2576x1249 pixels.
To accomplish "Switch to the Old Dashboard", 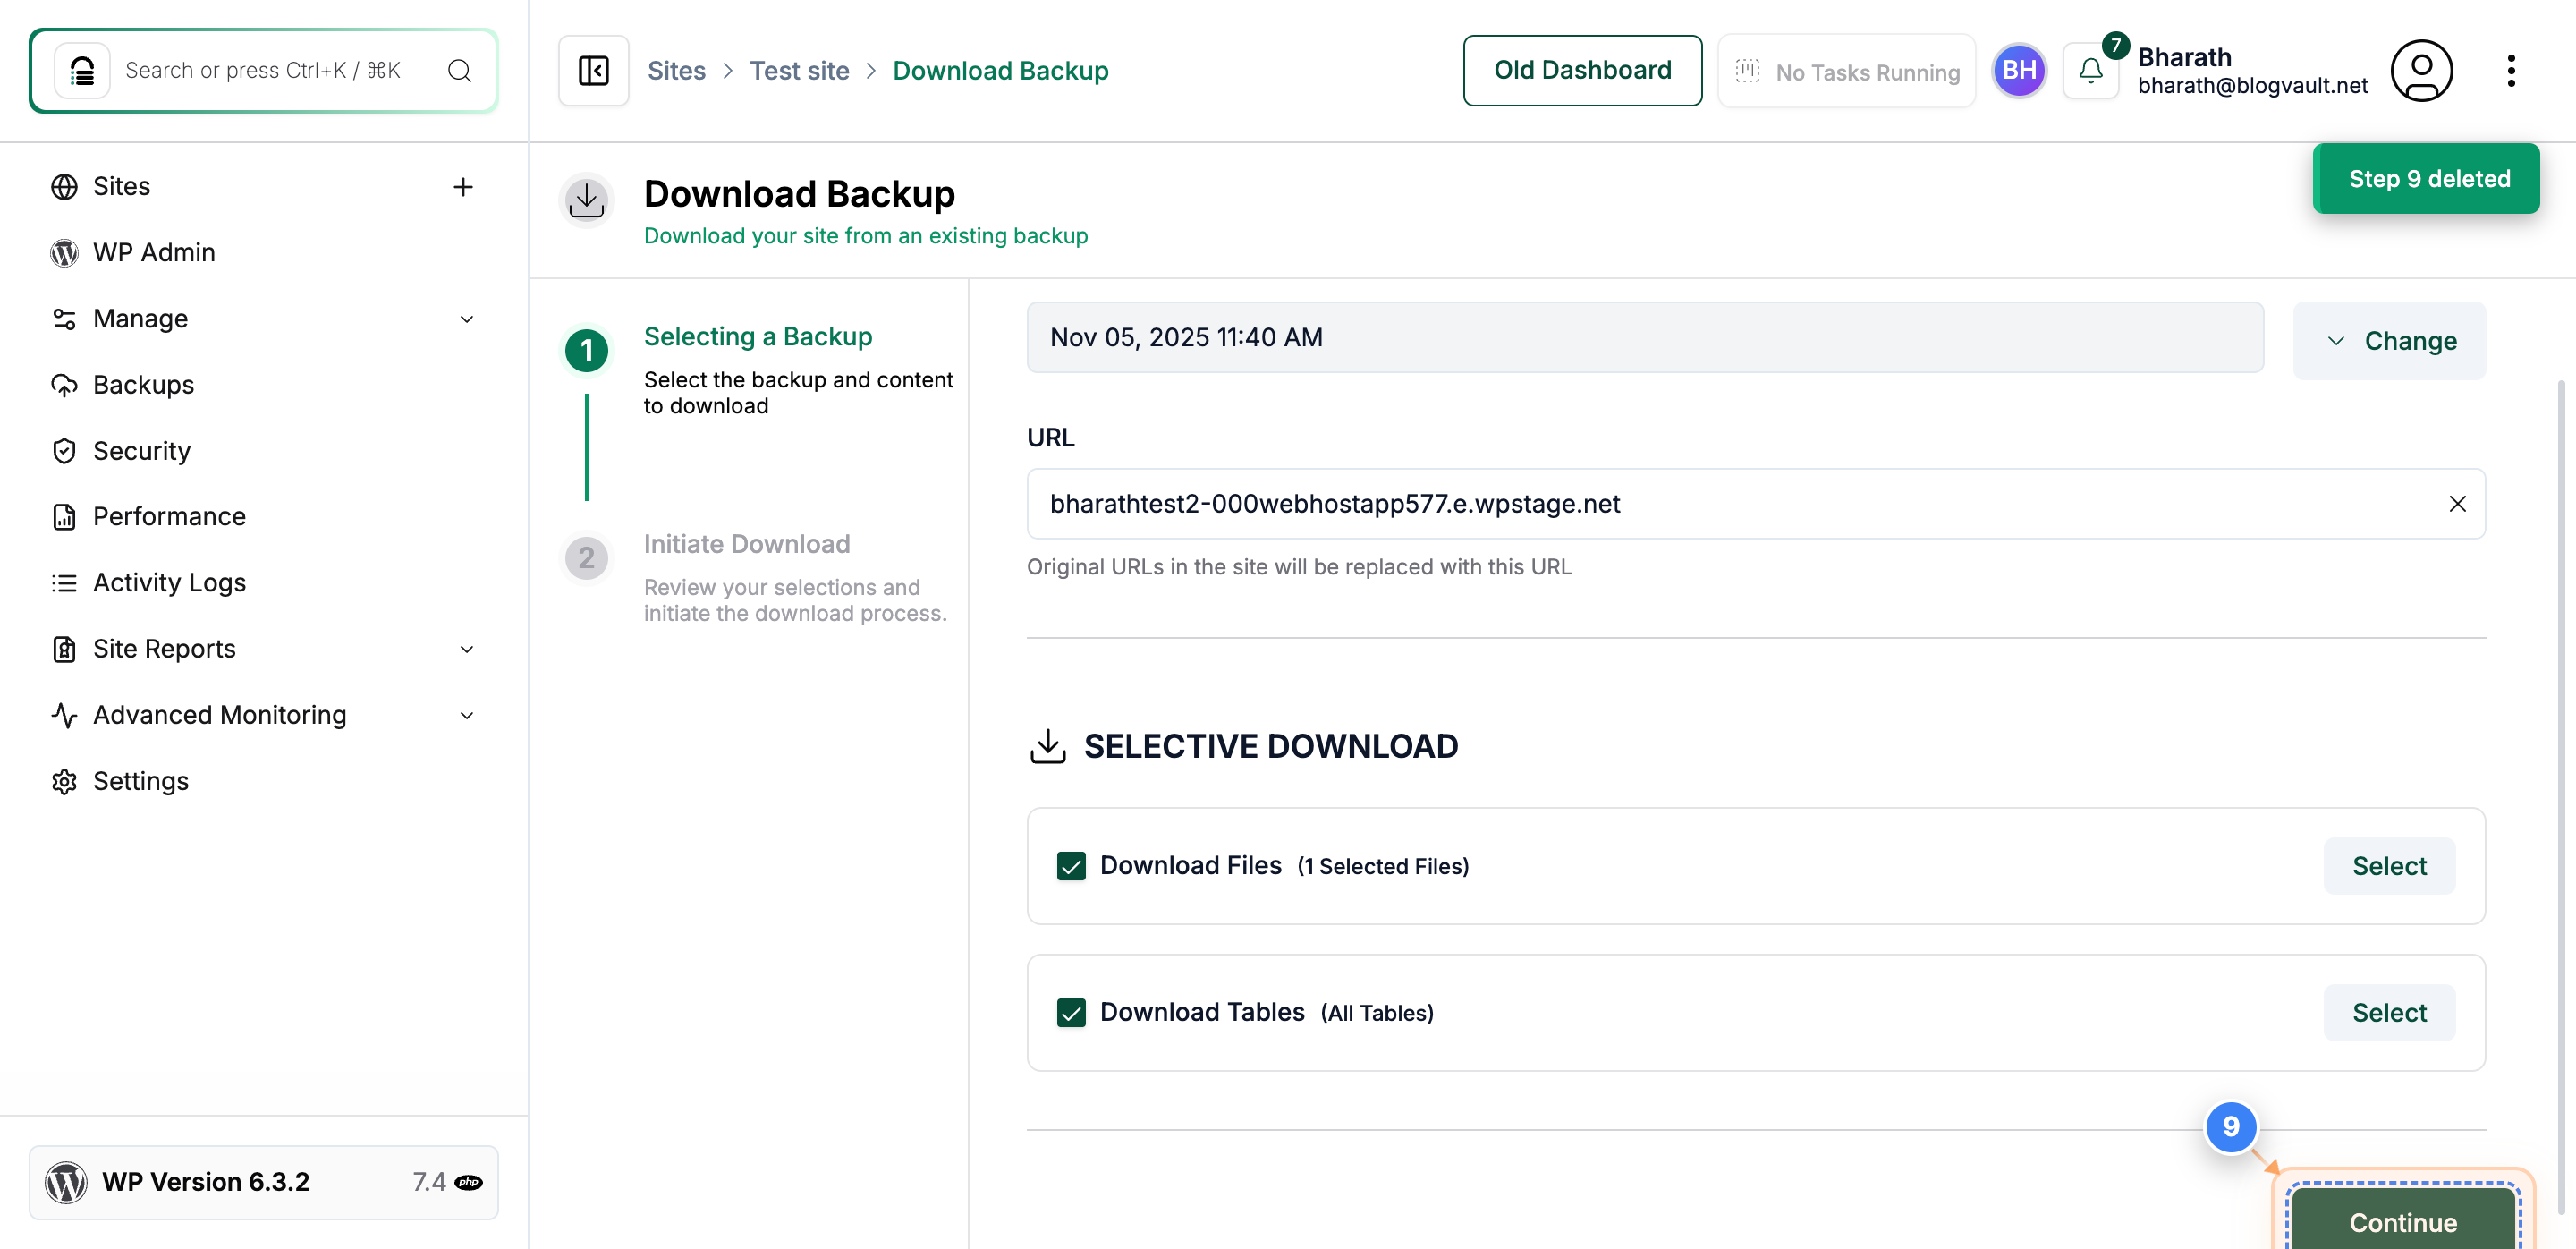I will (x=1582, y=70).
